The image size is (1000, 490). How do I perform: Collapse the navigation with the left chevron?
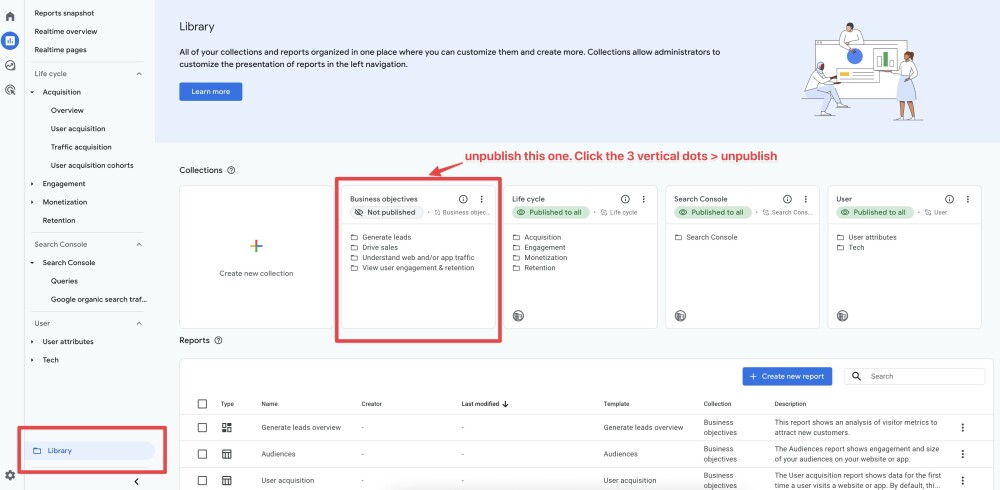[136, 482]
